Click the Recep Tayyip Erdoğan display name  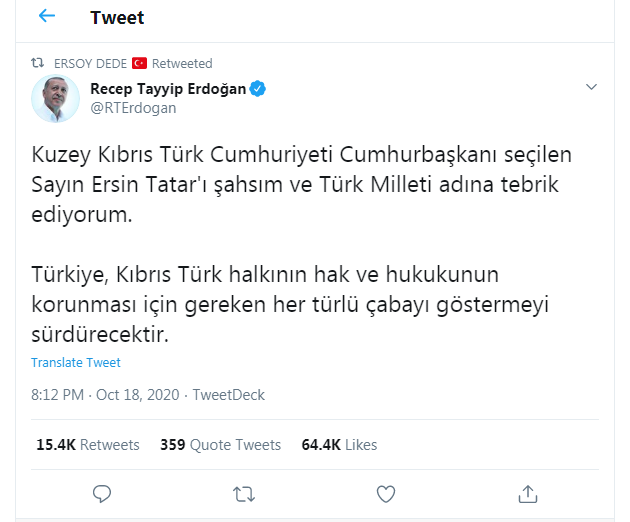tap(168, 88)
